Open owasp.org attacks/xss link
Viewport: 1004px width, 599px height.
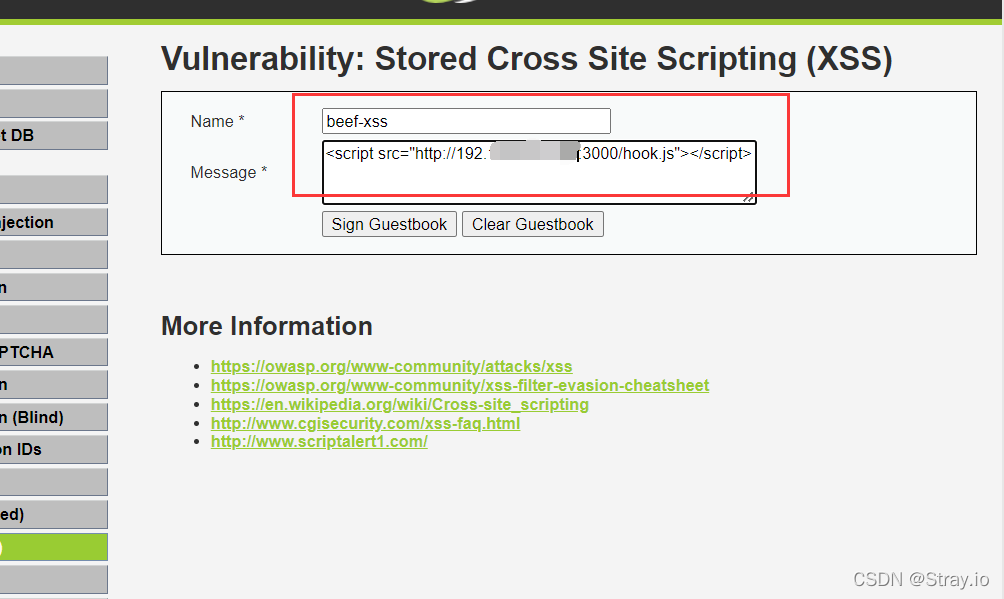(x=391, y=366)
